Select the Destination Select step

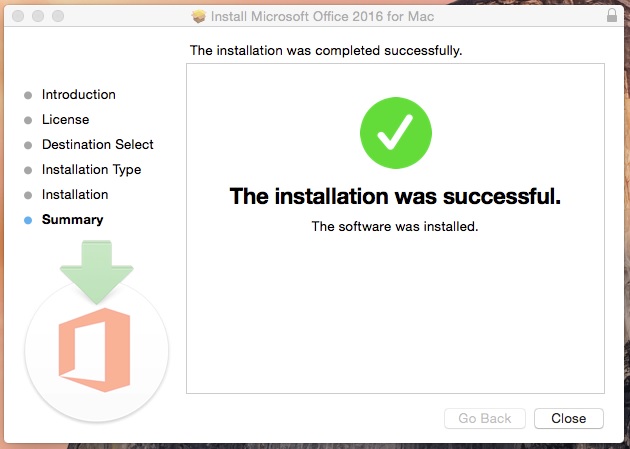click(98, 145)
